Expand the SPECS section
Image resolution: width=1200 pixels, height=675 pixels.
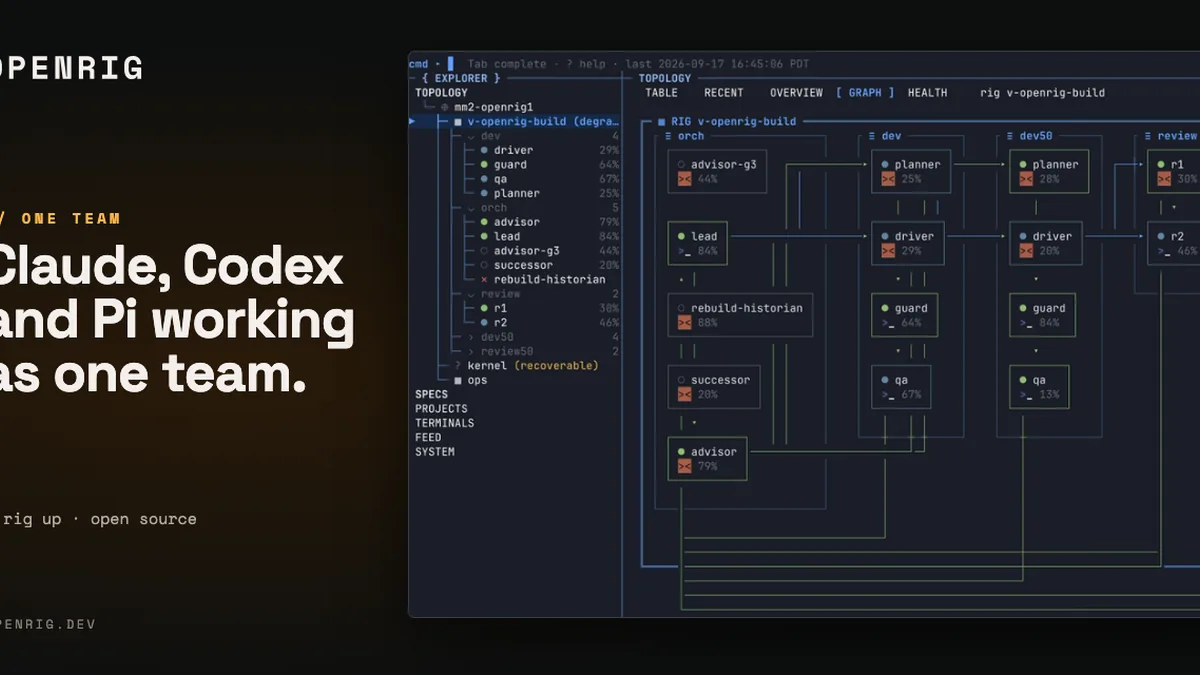coord(432,395)
